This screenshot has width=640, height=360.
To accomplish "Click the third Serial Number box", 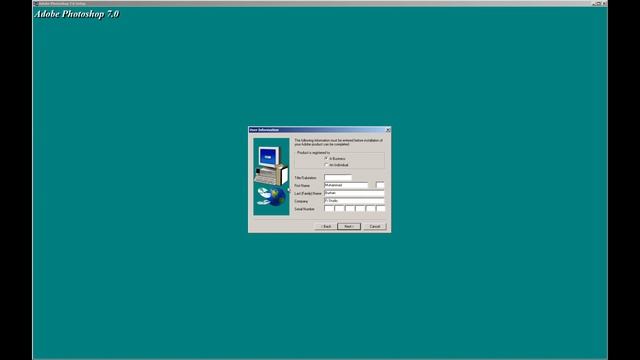I will click(350, 209).
